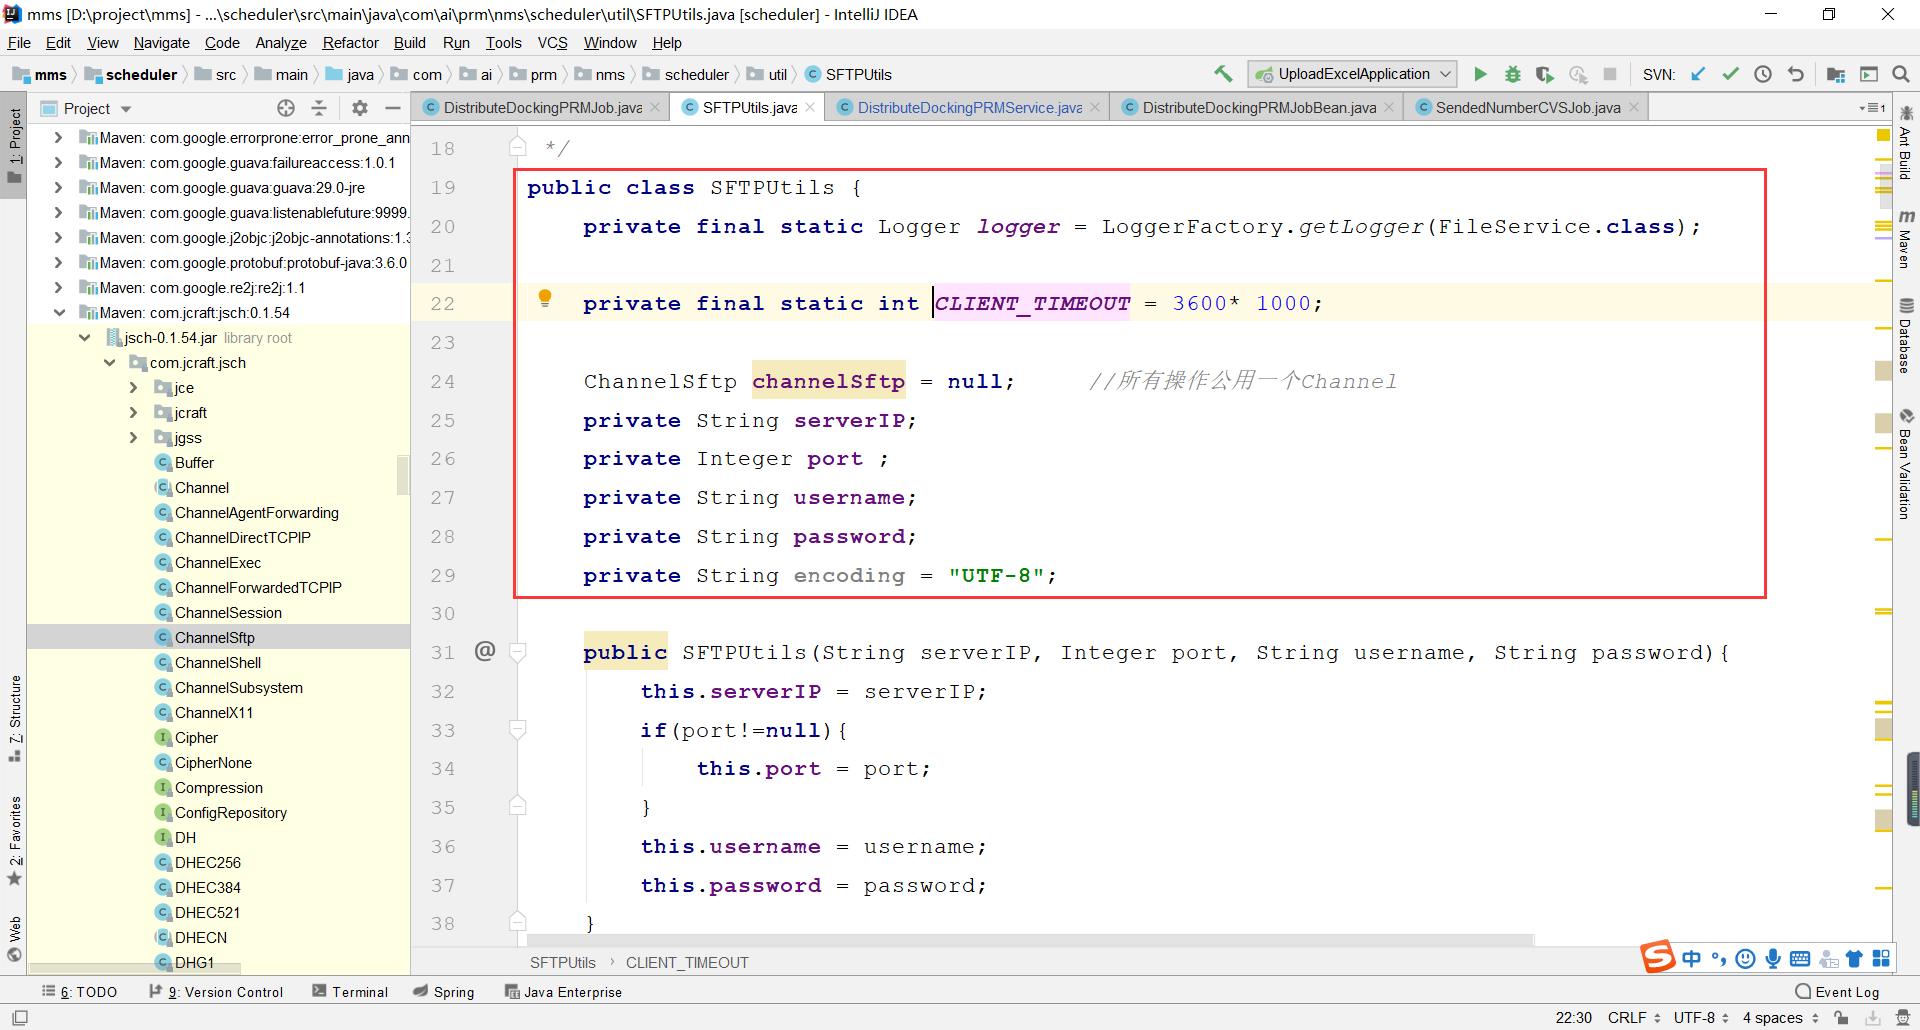
Task: Click the intention lightbulb on line 22
Action: click(545, 297)
